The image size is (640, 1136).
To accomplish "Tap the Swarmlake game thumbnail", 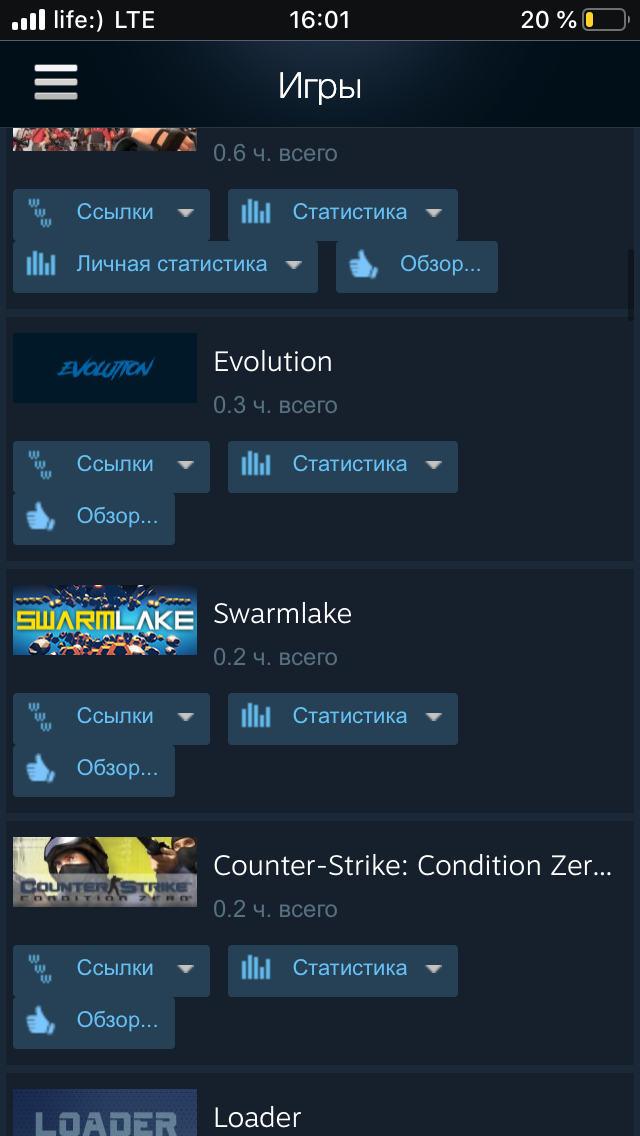I will [x=105, y=620].
